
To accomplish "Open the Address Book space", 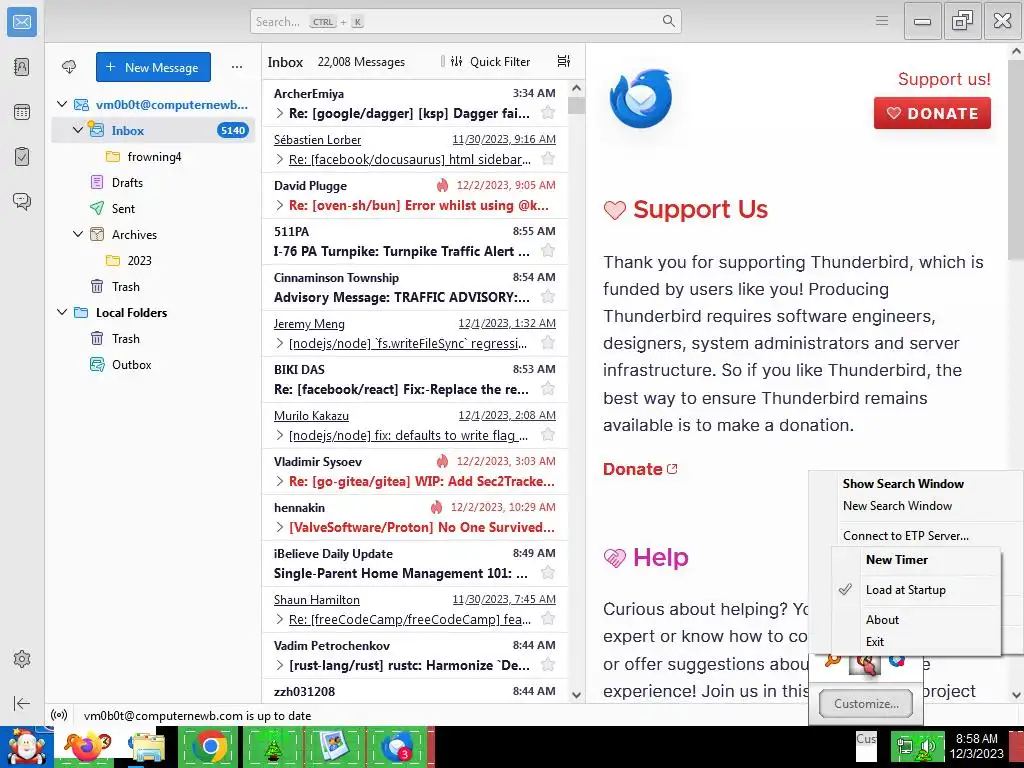I will pos(22,67).
